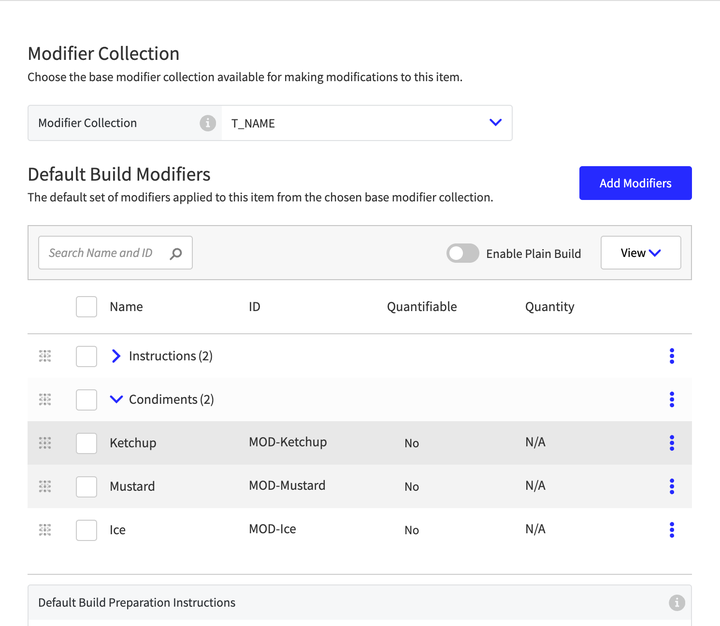Image resolution: width=720 pixels, height=626 pixels.
Task: Select the Mustard checkbox
Action: coord(86,486)
